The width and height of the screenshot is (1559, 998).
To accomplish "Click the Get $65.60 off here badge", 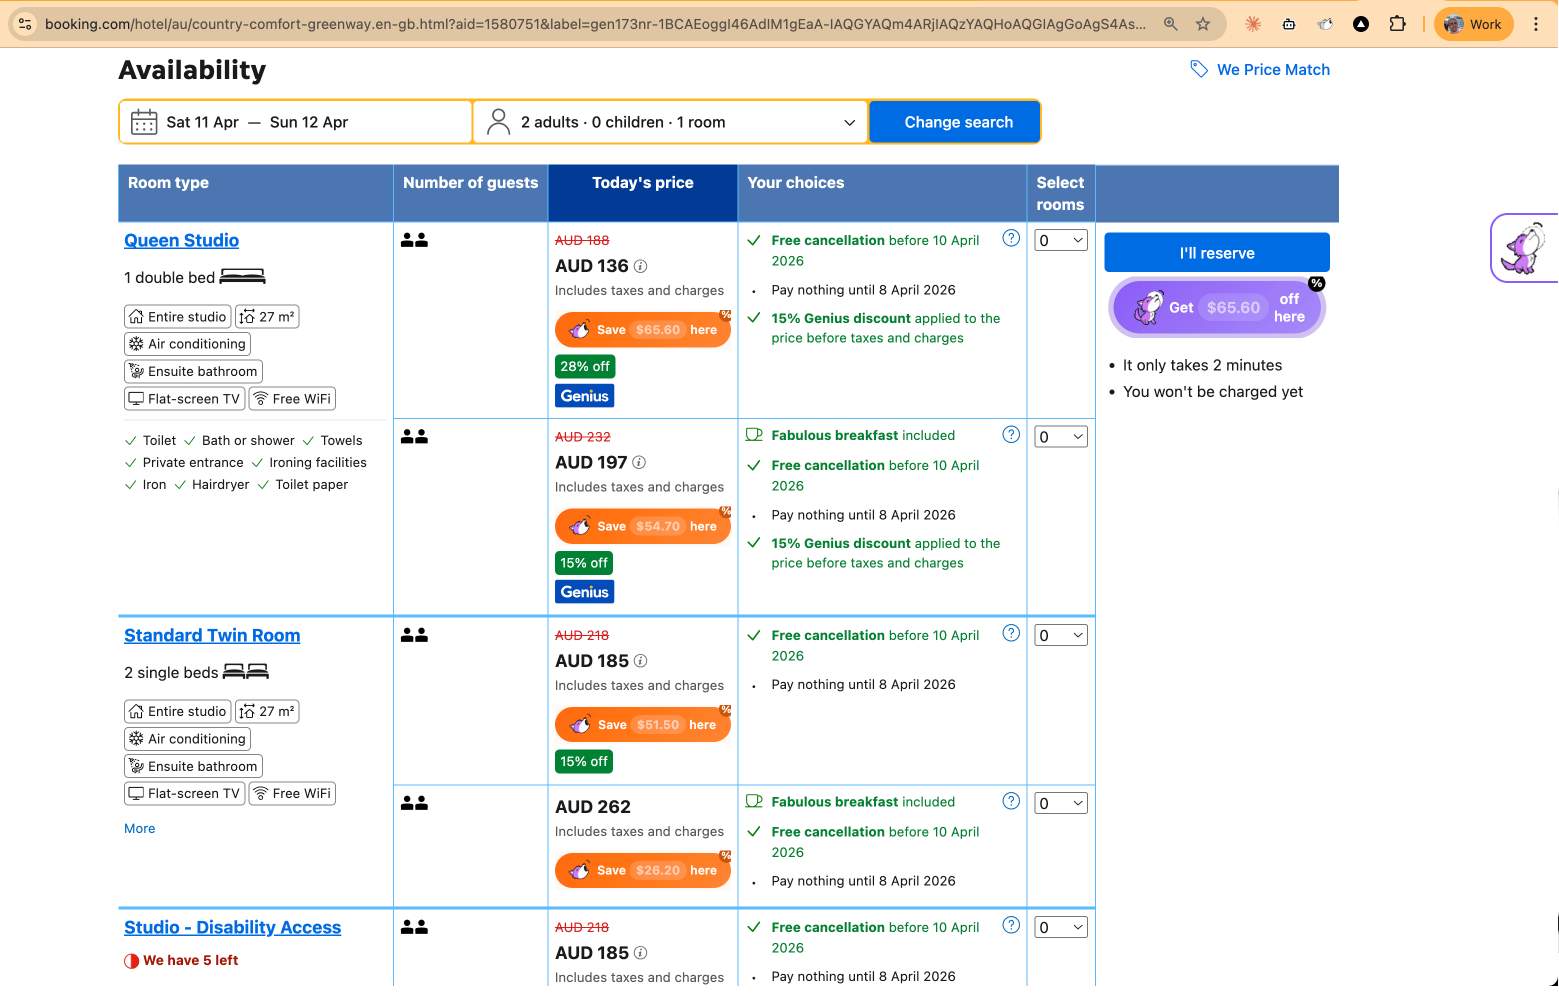I will [1216, 307].
